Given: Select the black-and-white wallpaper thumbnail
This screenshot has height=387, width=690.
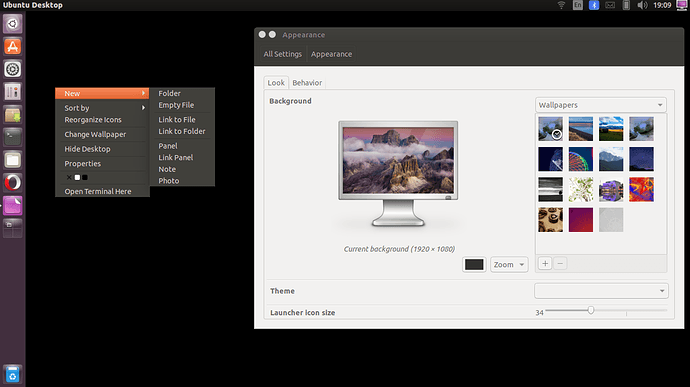Looking at the screenshot, I should pos(551,189).
